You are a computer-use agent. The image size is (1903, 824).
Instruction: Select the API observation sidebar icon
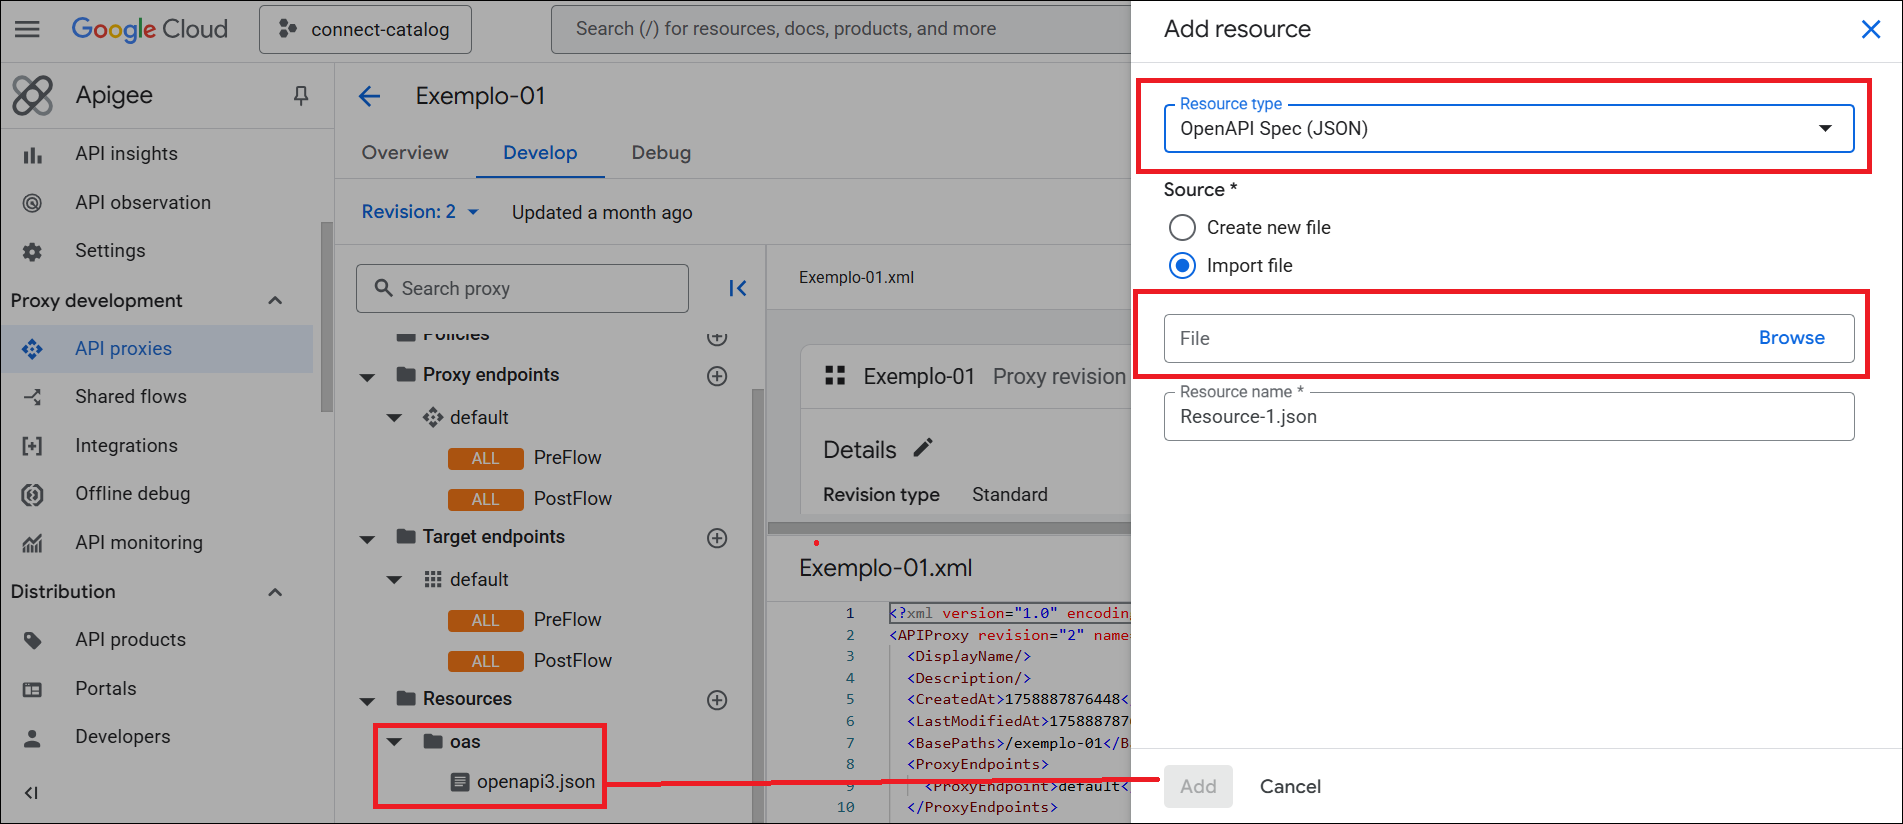pos(33,203)
